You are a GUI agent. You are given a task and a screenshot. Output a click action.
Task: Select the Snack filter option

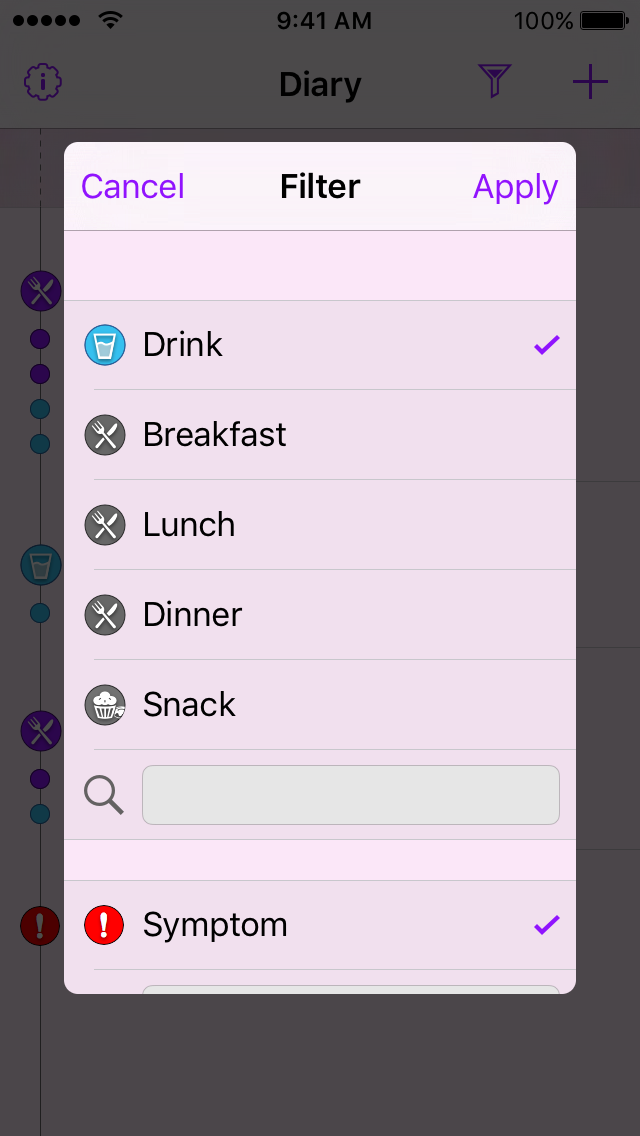click(320, 705)
